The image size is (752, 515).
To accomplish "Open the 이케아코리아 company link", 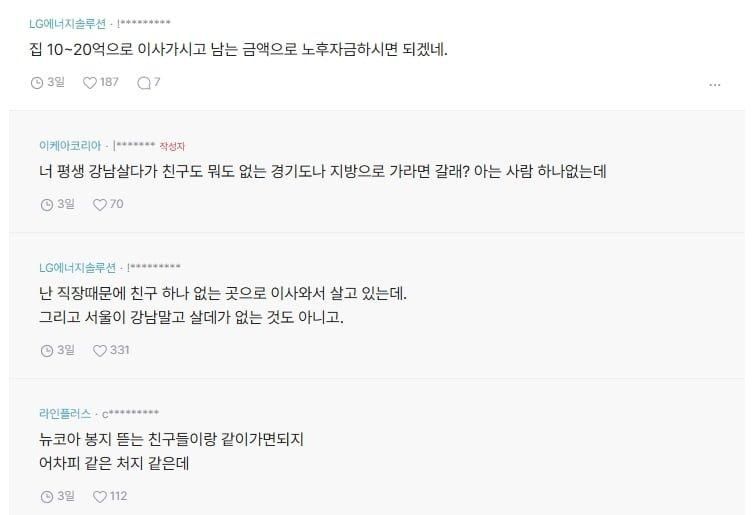I will [70, 145].
